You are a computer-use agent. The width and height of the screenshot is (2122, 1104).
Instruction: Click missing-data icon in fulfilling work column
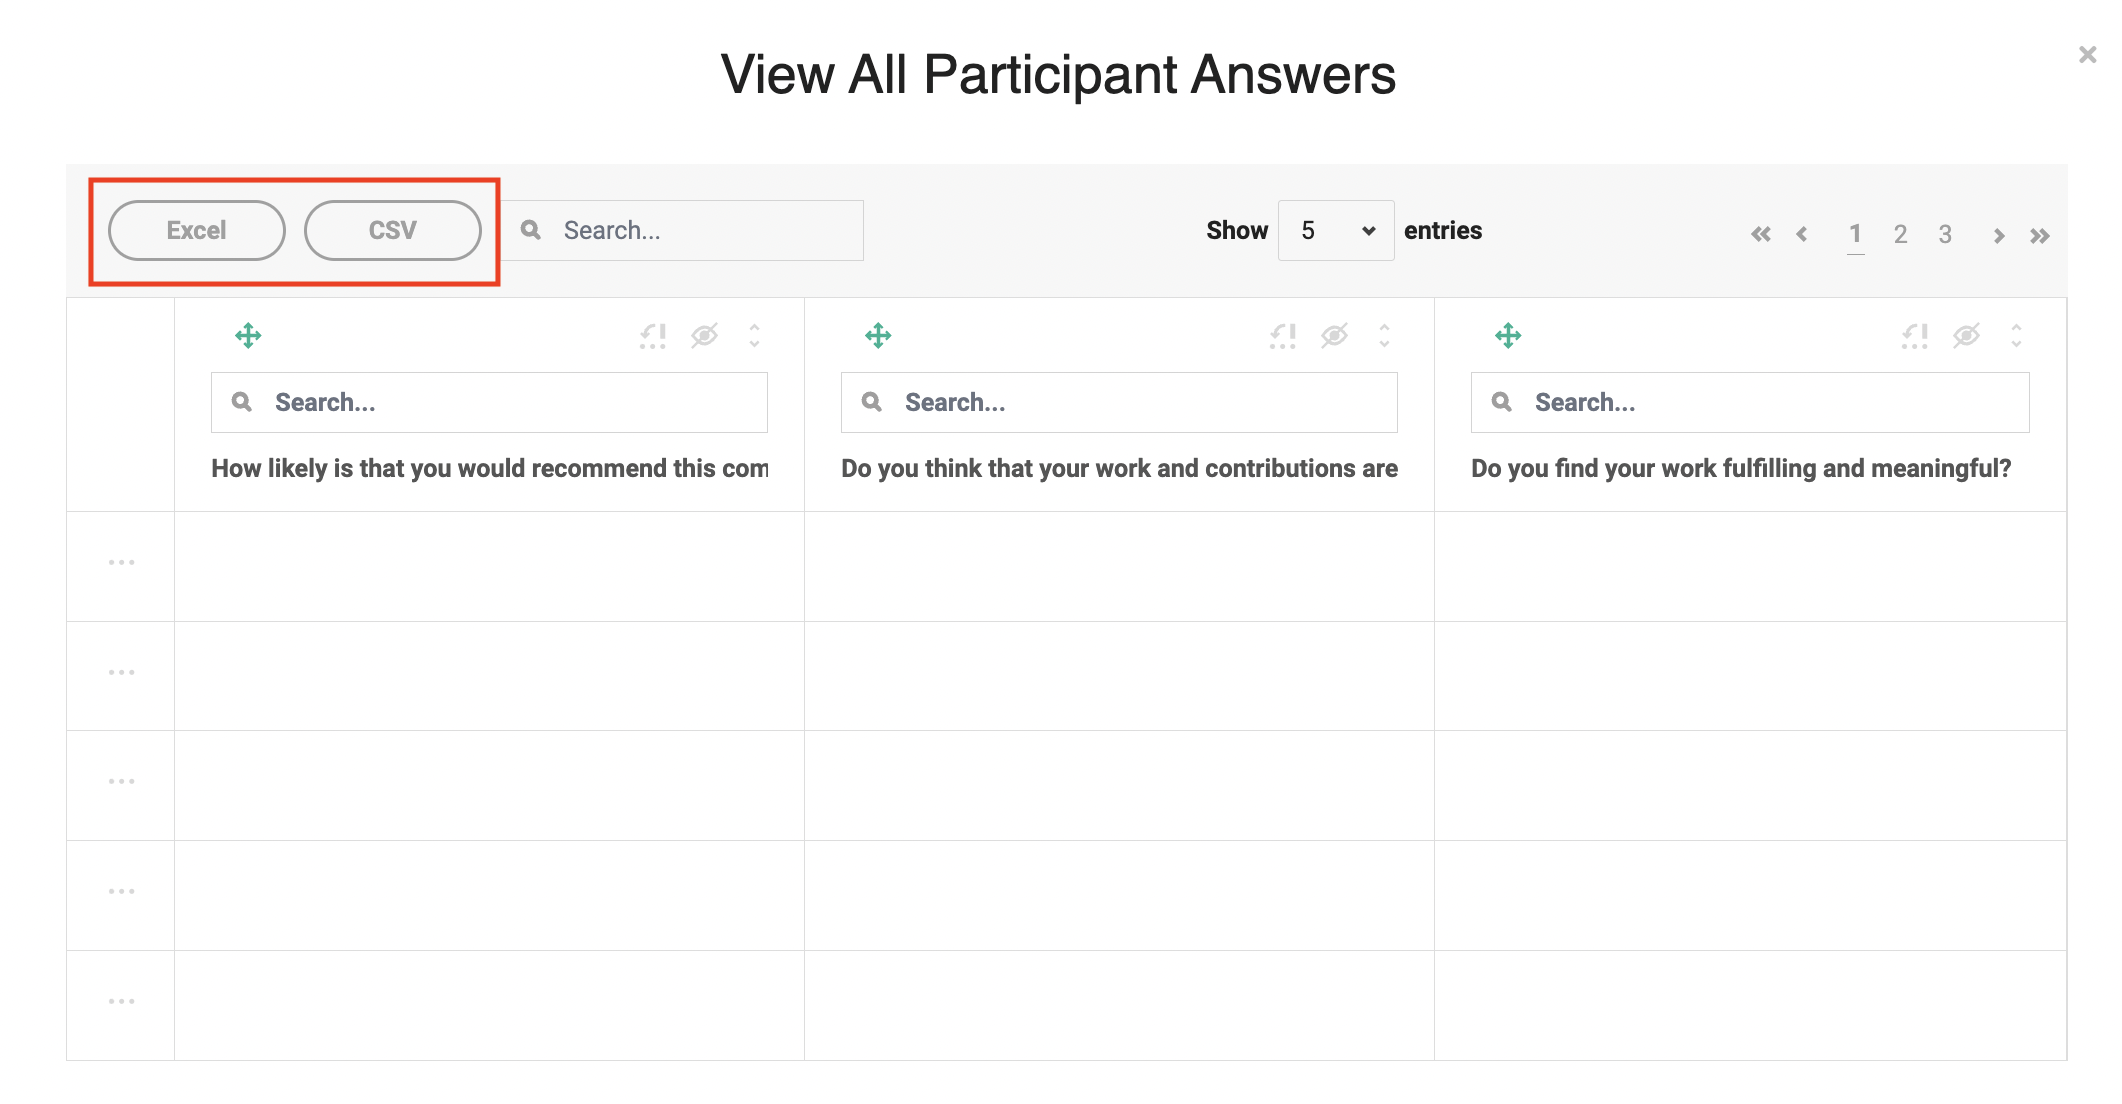(x=1915, y=336)
